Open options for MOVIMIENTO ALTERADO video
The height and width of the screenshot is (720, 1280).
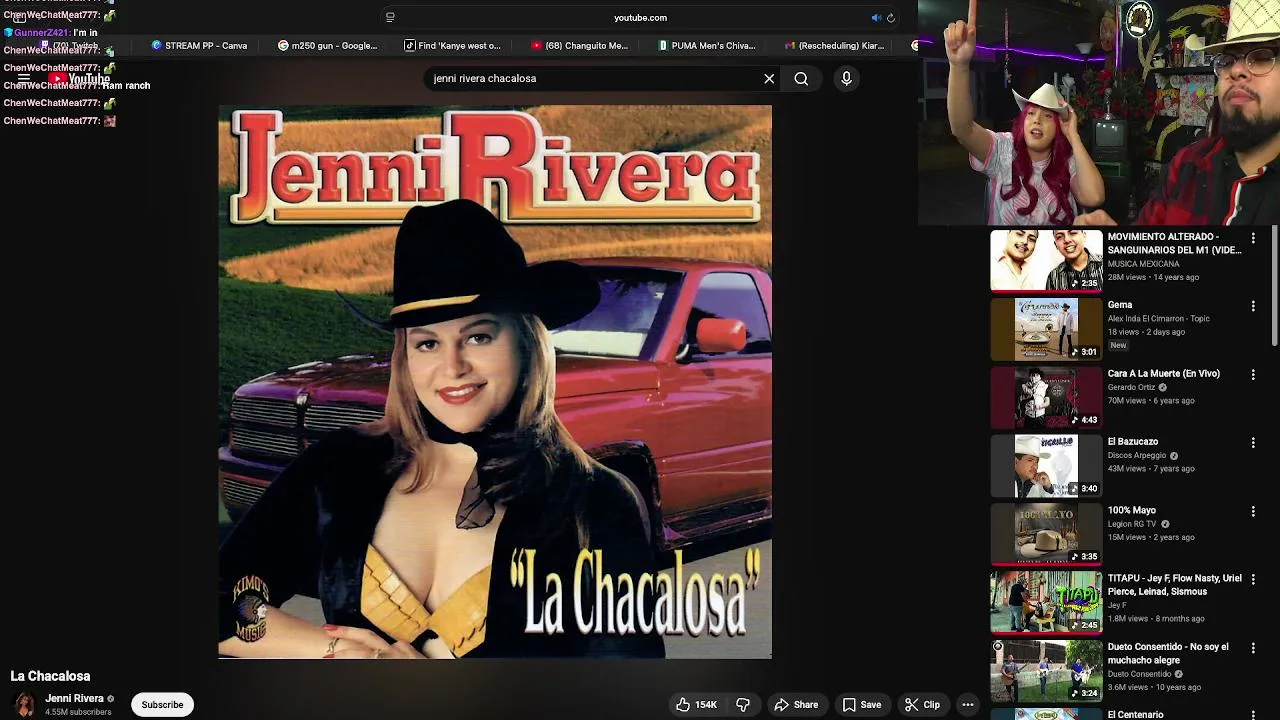[1253, 238]
